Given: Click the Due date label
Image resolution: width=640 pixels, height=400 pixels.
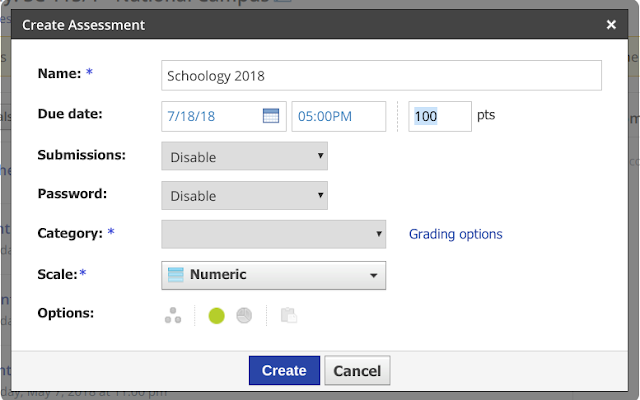Looking at the screenshot, I should click(x=70, y=114).
